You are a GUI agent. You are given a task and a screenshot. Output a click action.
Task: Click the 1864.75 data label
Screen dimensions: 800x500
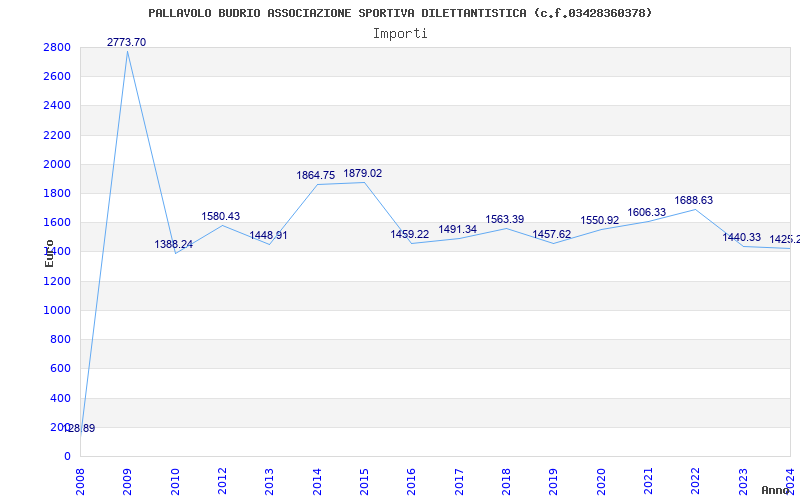click(x=316, y=176)
